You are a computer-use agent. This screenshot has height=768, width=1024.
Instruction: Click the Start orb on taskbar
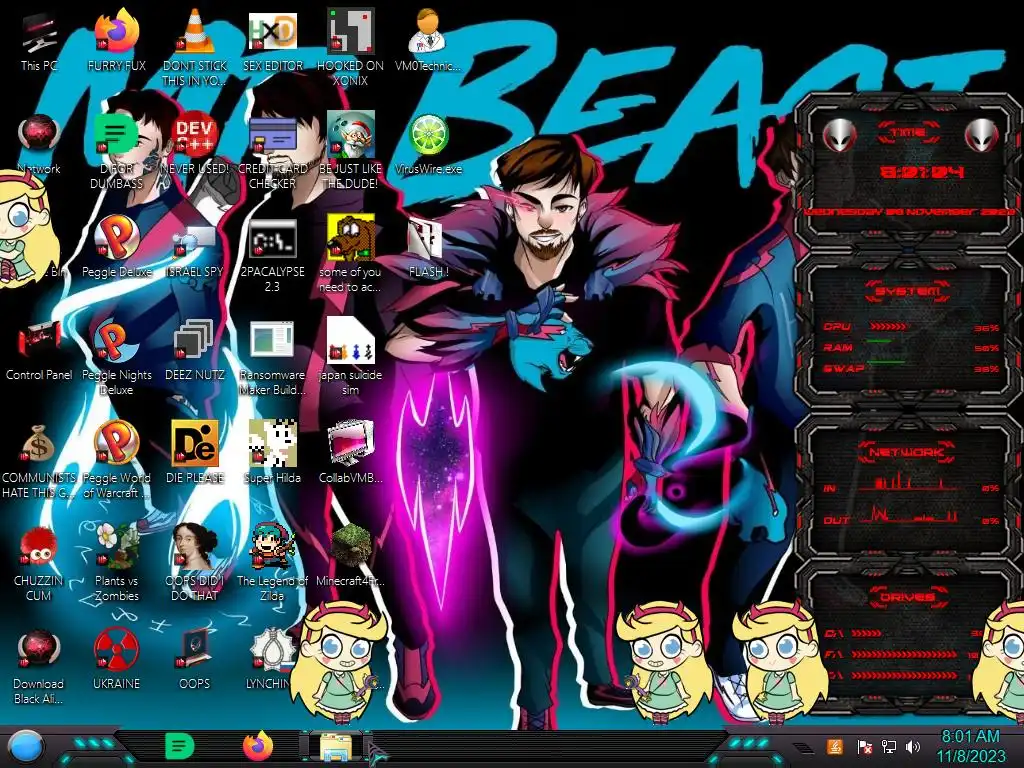click(x=26, y=747)
